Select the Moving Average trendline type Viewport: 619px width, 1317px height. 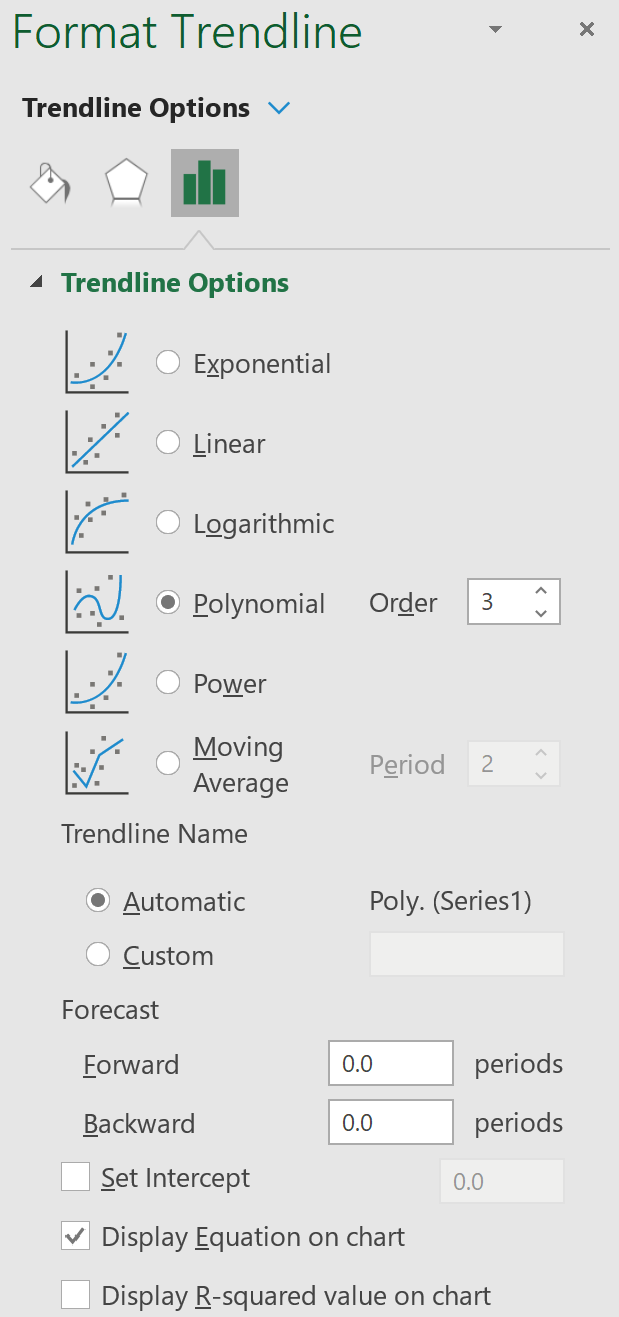[x=167, y=763]
